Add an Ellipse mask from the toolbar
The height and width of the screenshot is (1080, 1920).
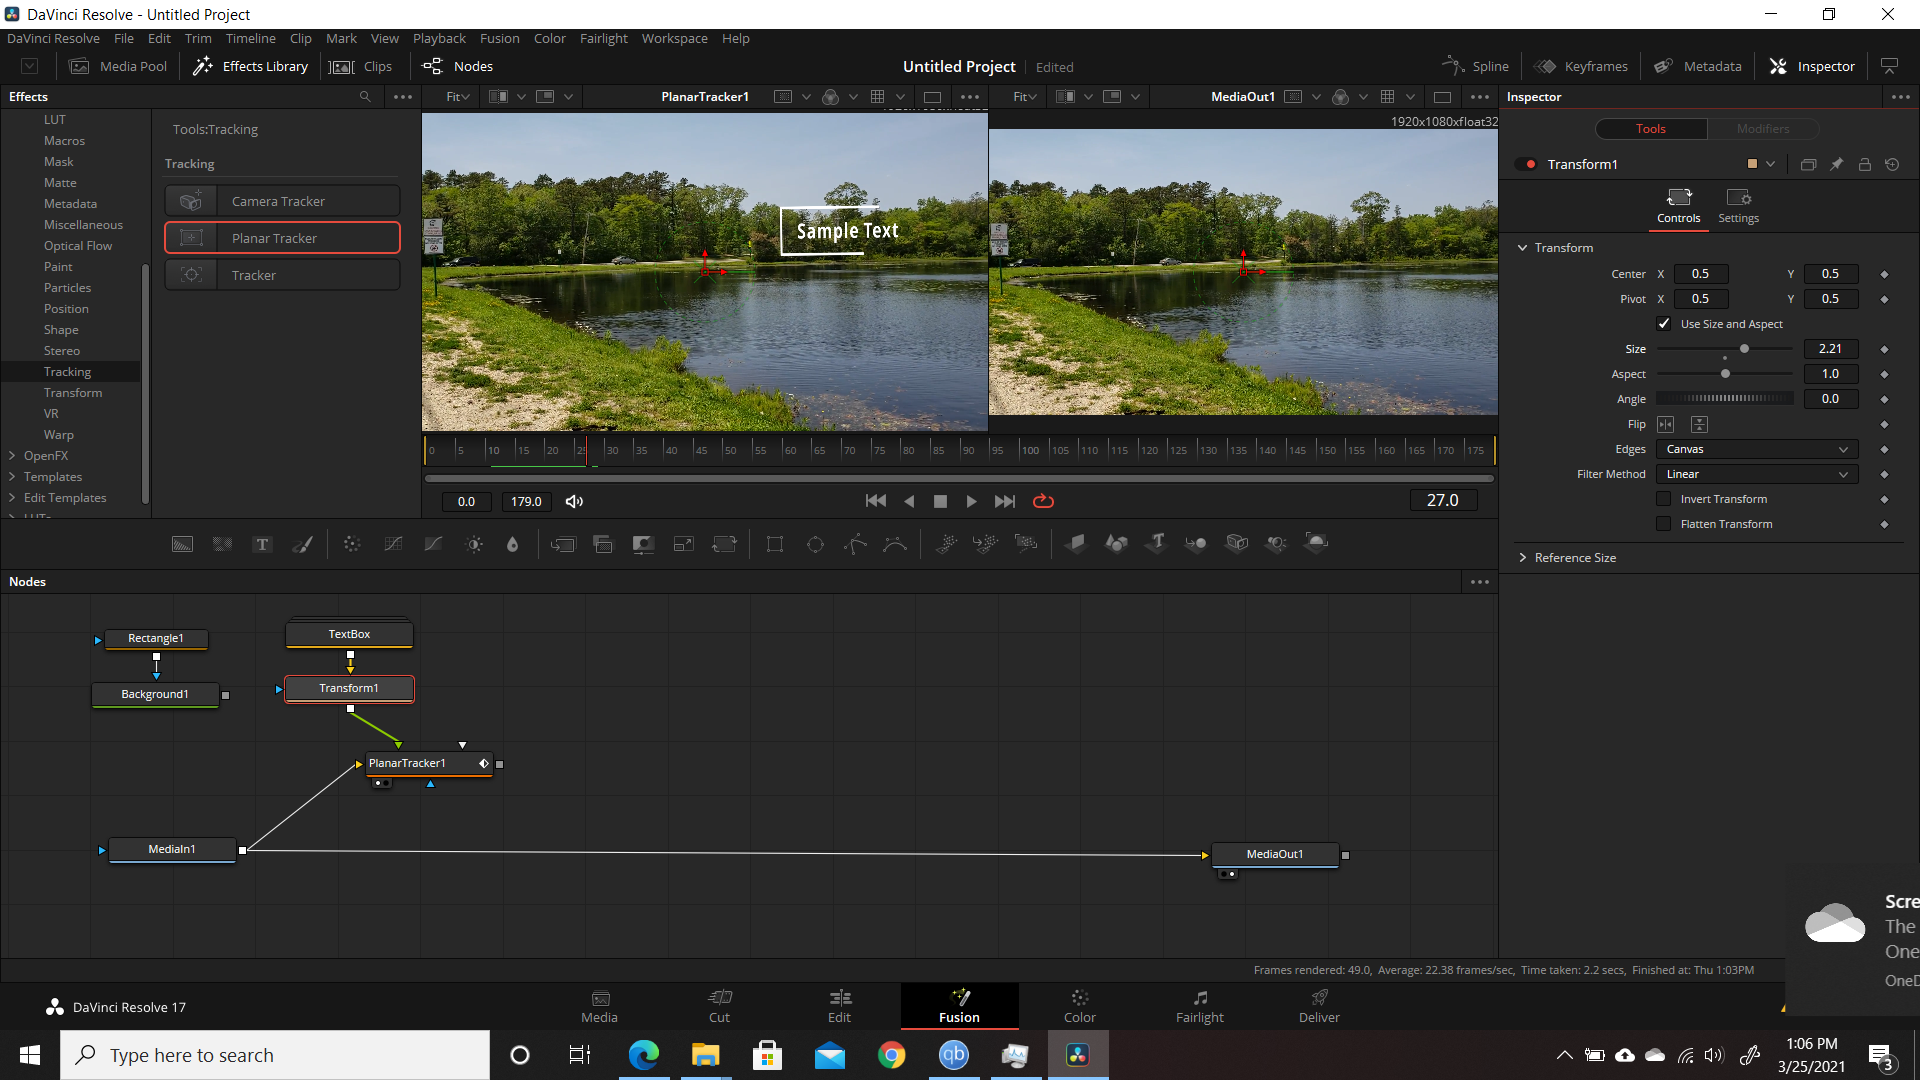pyautogui.click(x=815, y=544)
